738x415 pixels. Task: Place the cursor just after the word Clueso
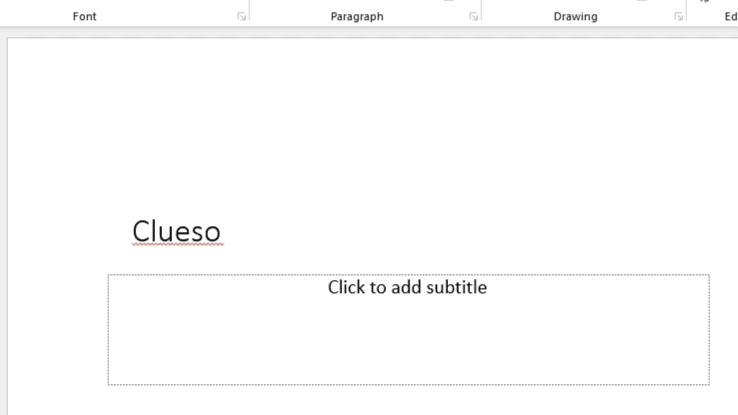[222, 231]
